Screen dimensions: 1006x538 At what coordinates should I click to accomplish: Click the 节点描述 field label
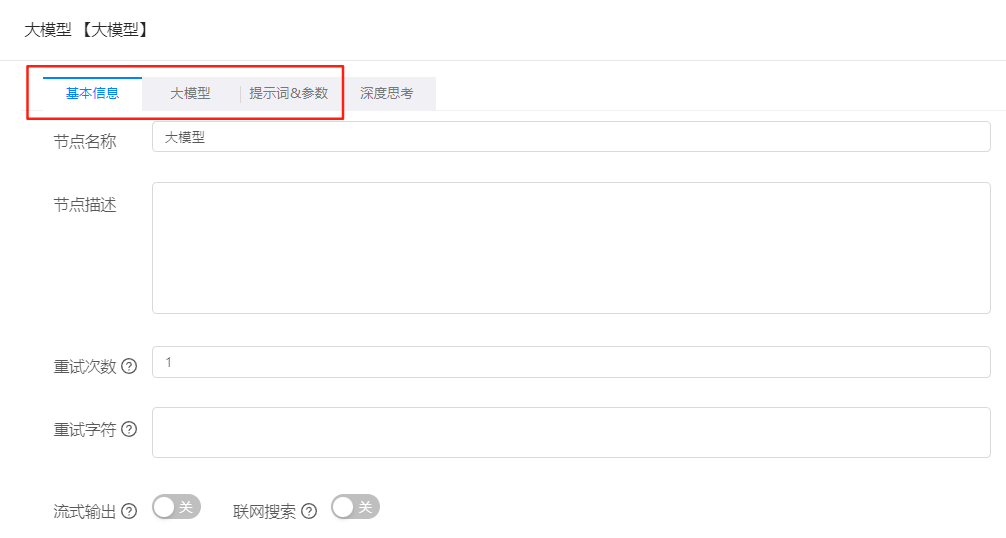(x=85, y=205)
